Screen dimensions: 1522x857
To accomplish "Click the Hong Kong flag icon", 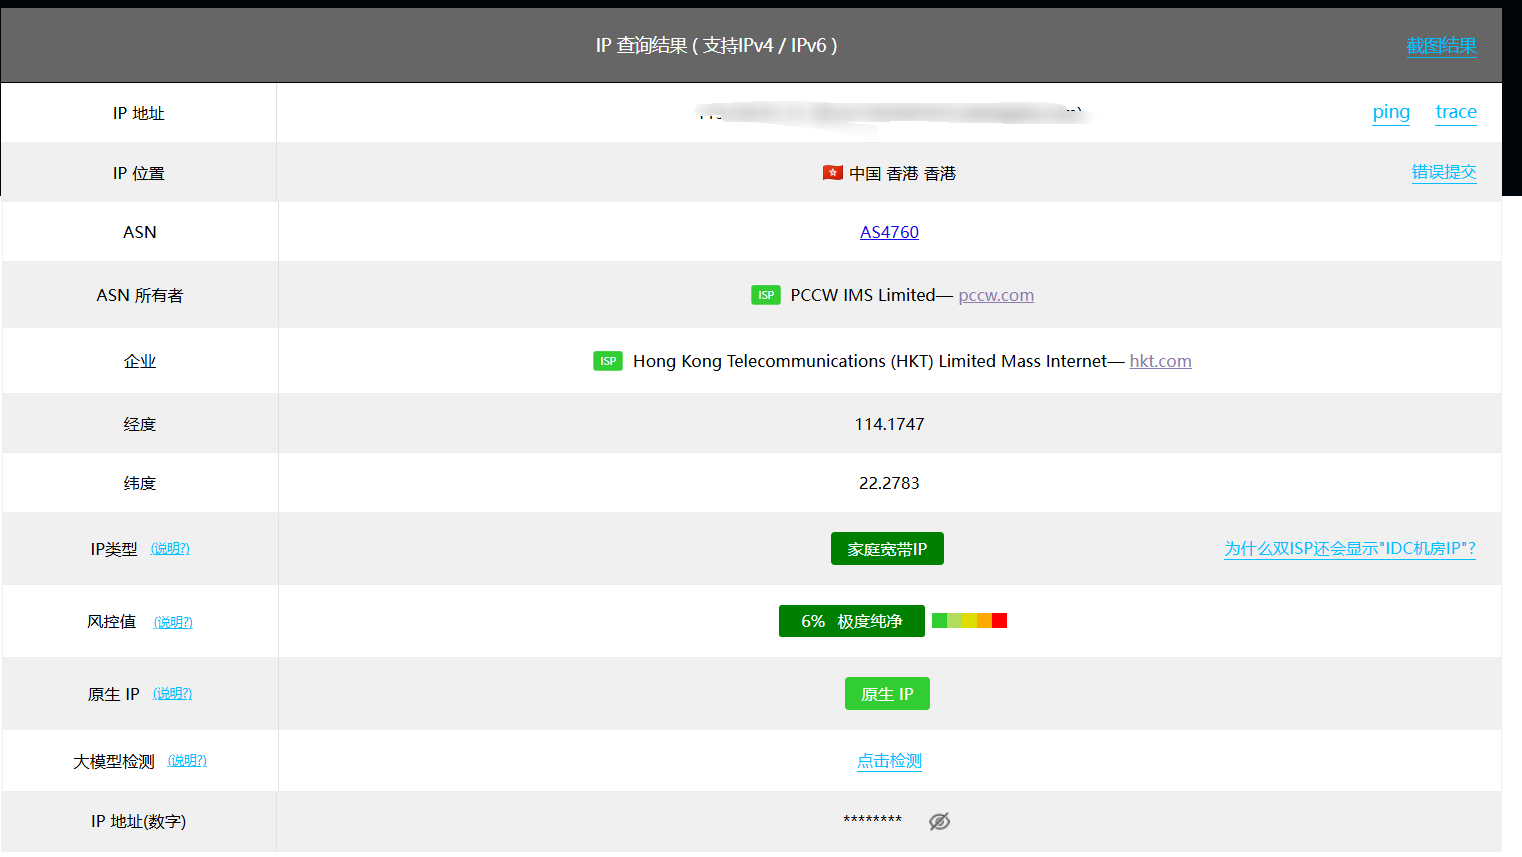I will click(832, 173).
